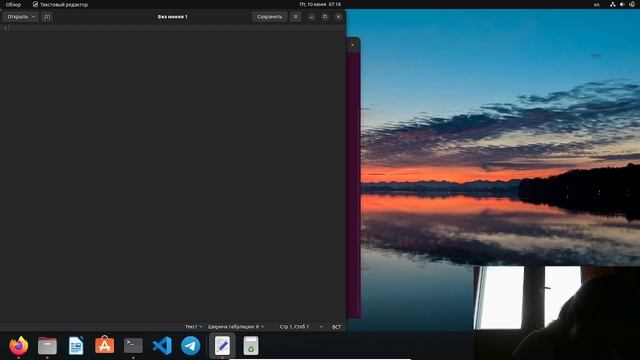Close the purple window behind the editor
Viewport: 640px width, 360px height.
pos(353,45)
